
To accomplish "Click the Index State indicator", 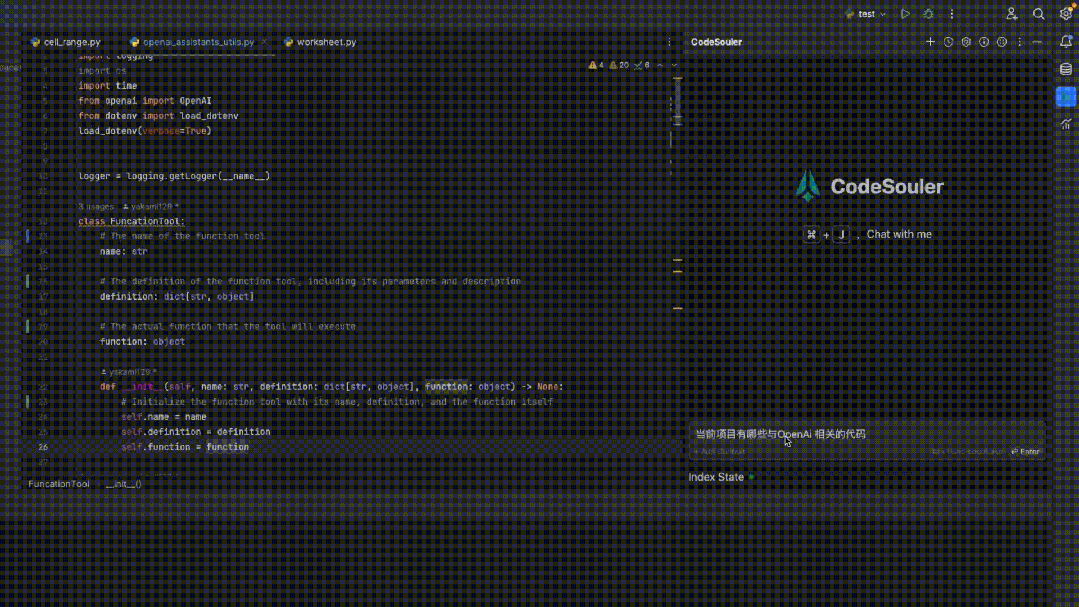I will [x=721, y=477].
